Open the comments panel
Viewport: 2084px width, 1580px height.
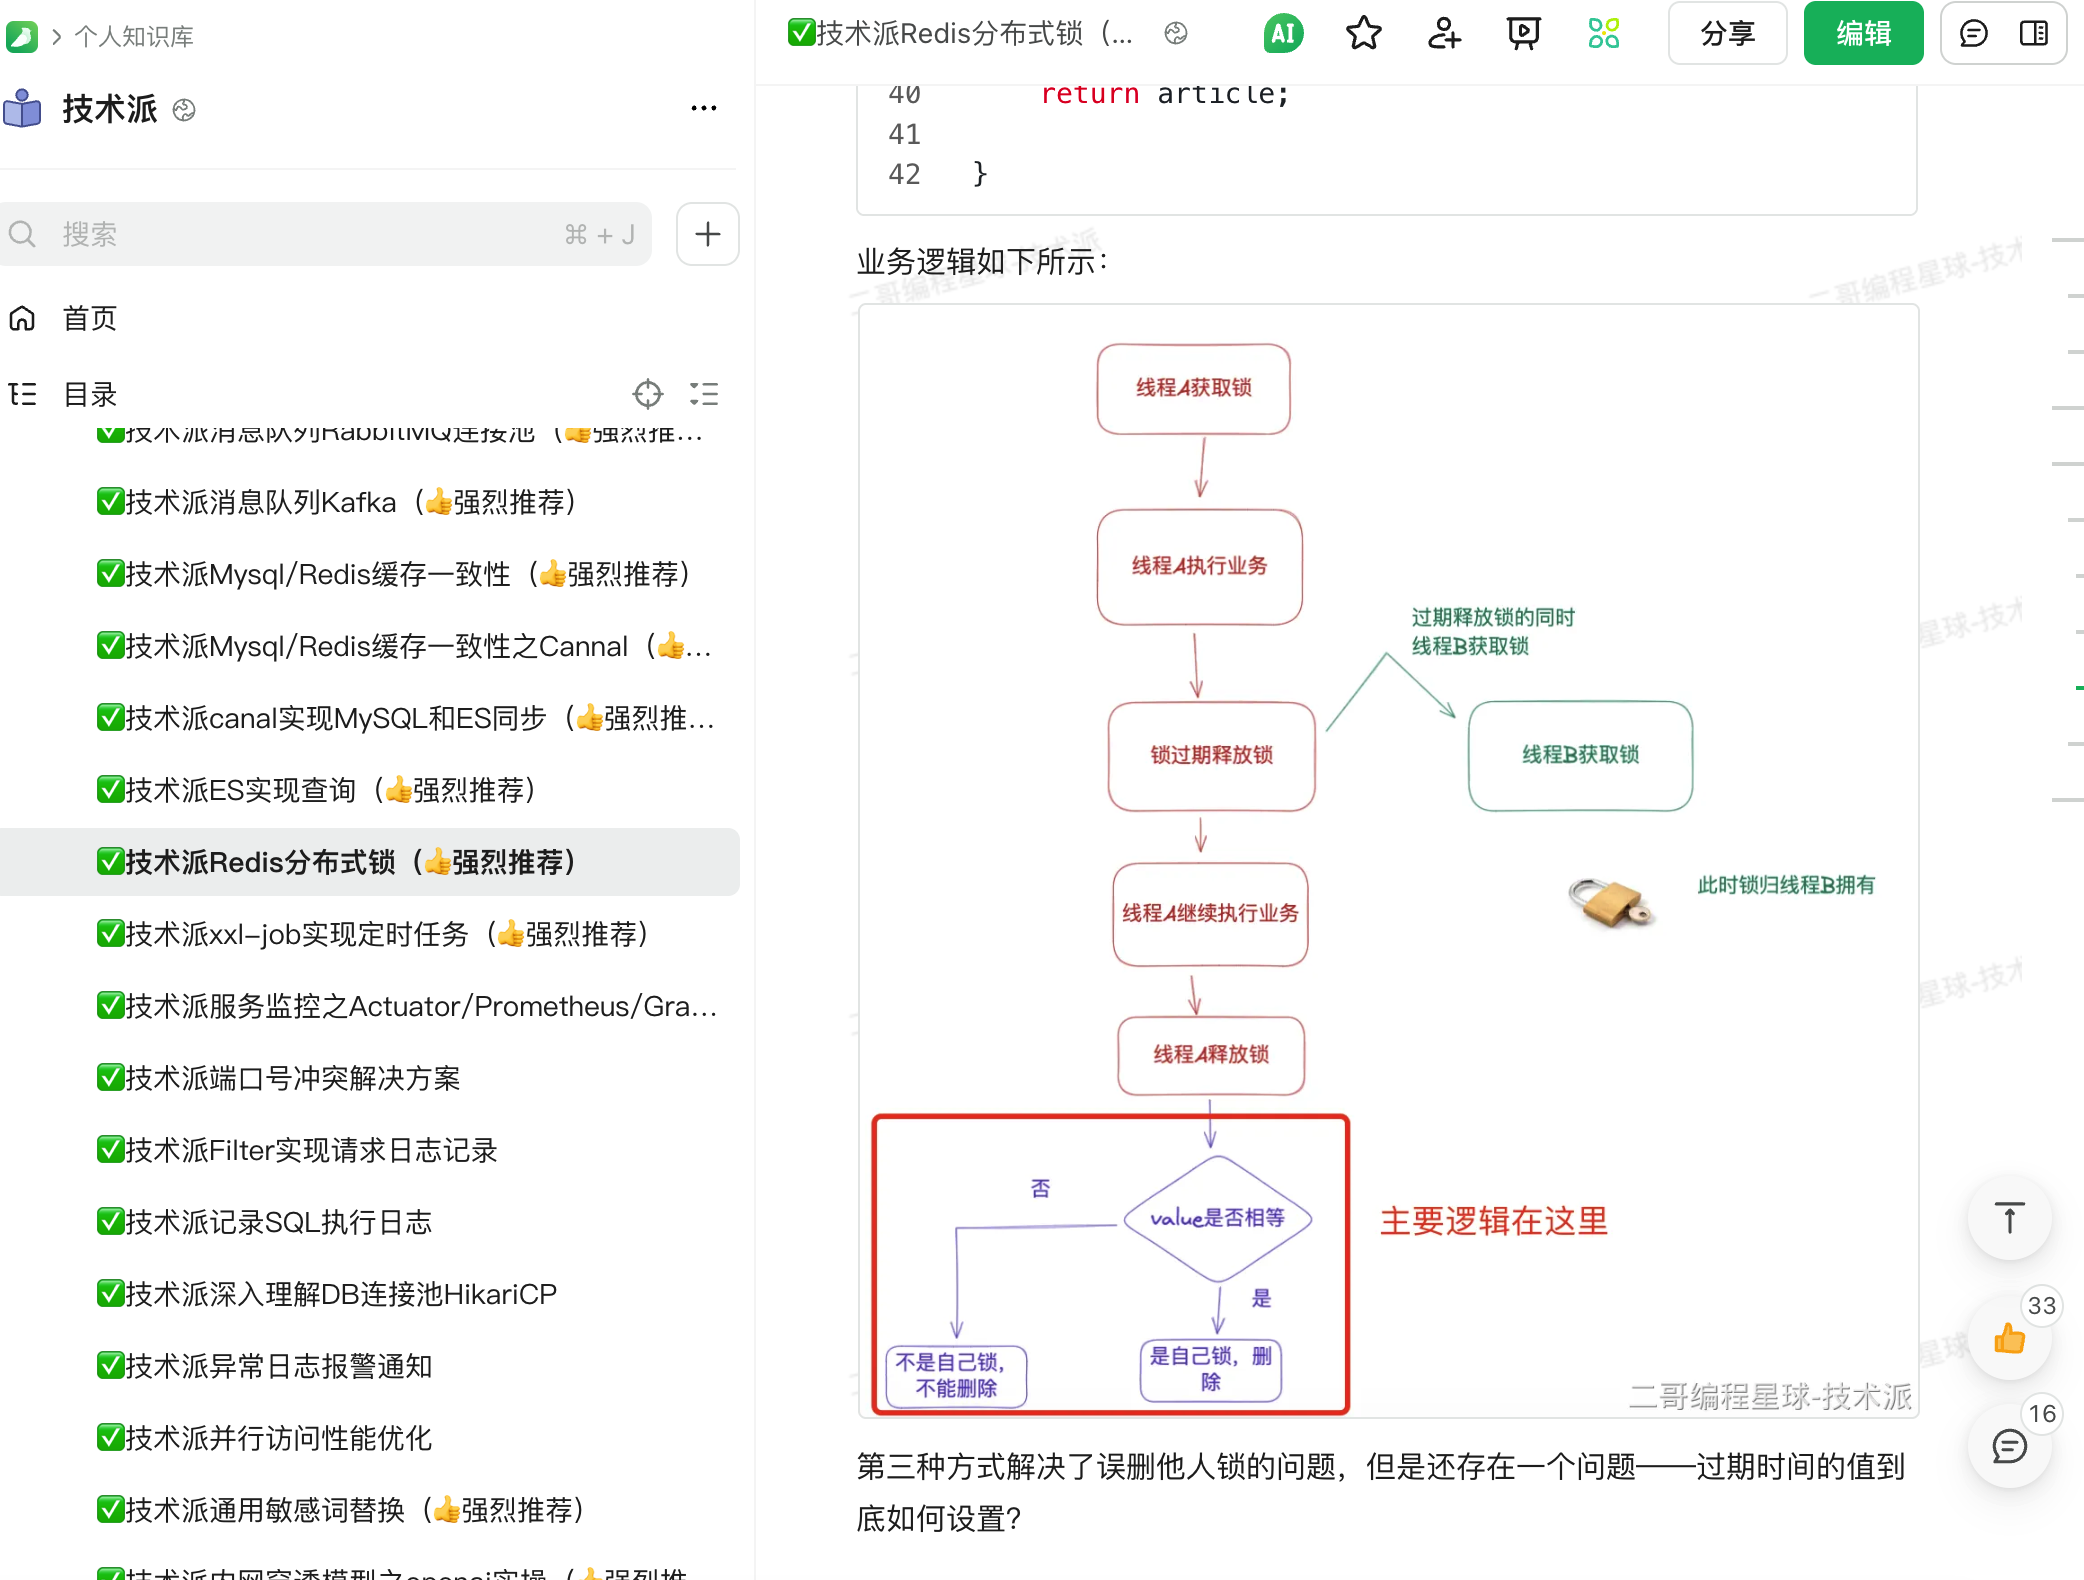1971,33
